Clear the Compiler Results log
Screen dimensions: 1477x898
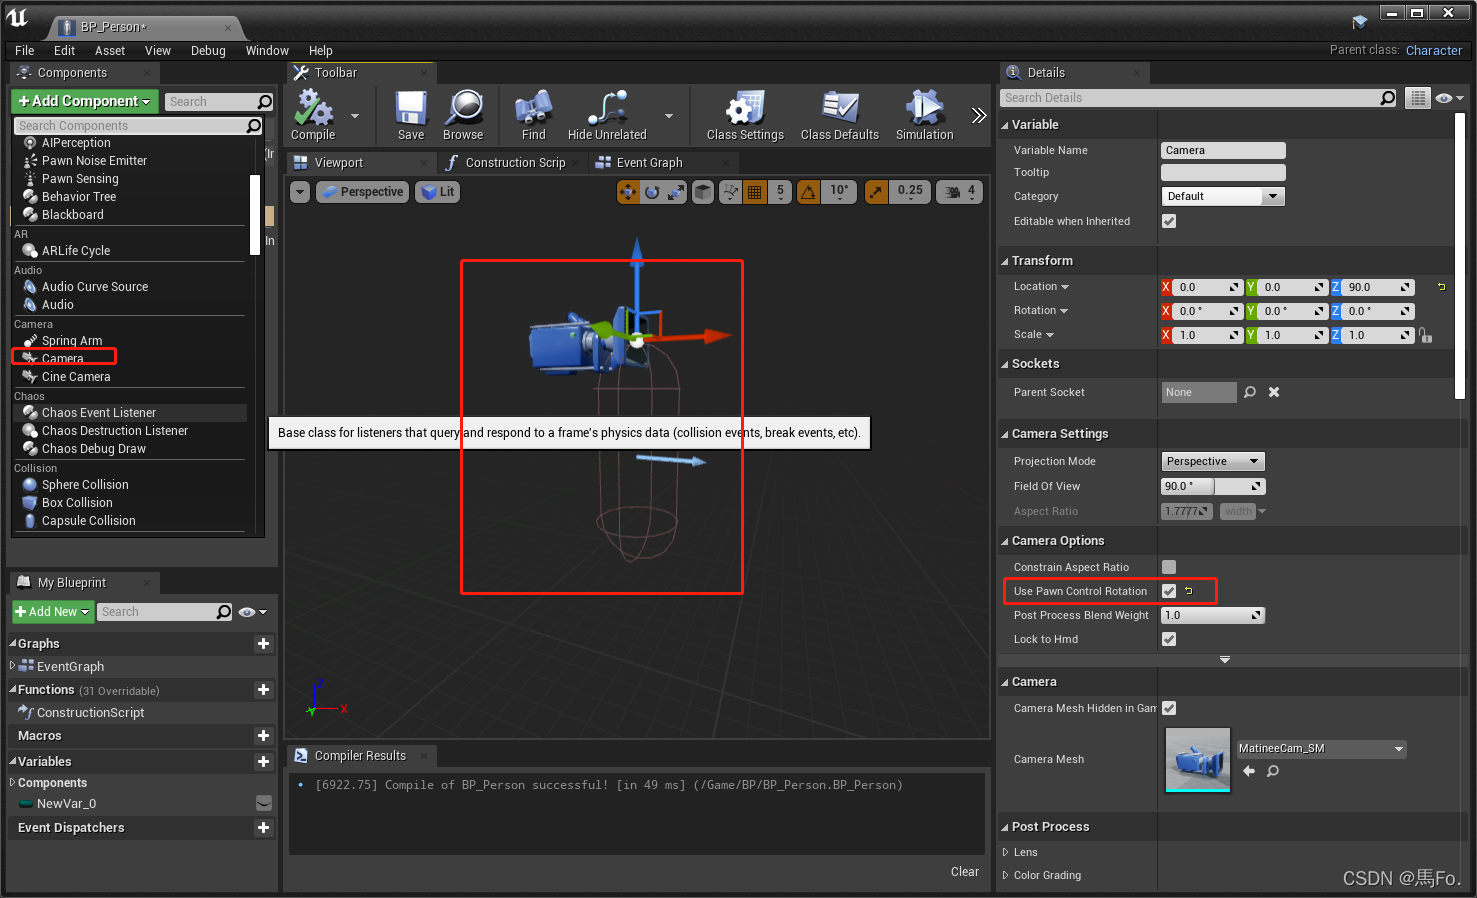(x=963, y=871)
